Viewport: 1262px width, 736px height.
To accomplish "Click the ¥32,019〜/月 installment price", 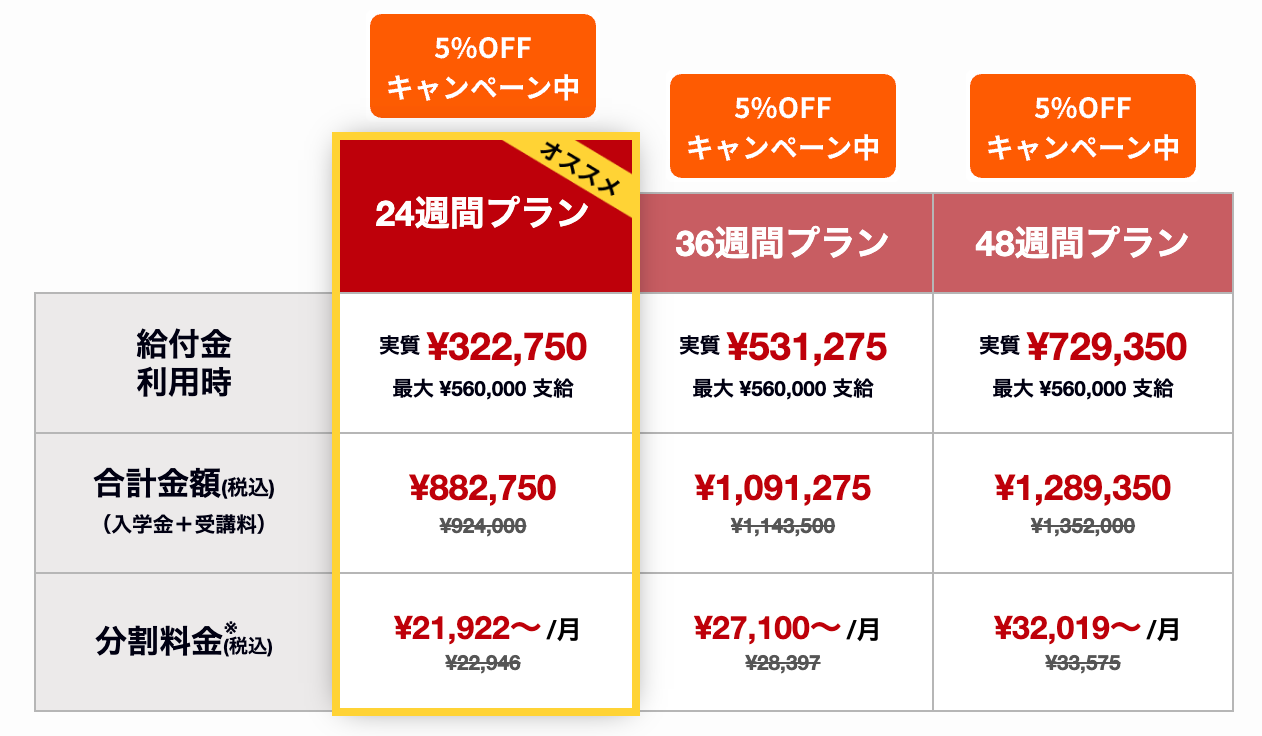I will pos(1087,628).
